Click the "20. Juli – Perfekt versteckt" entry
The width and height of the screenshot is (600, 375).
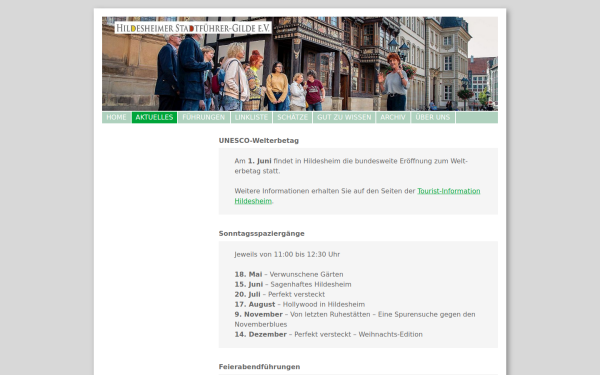click(x=280, y=294)
